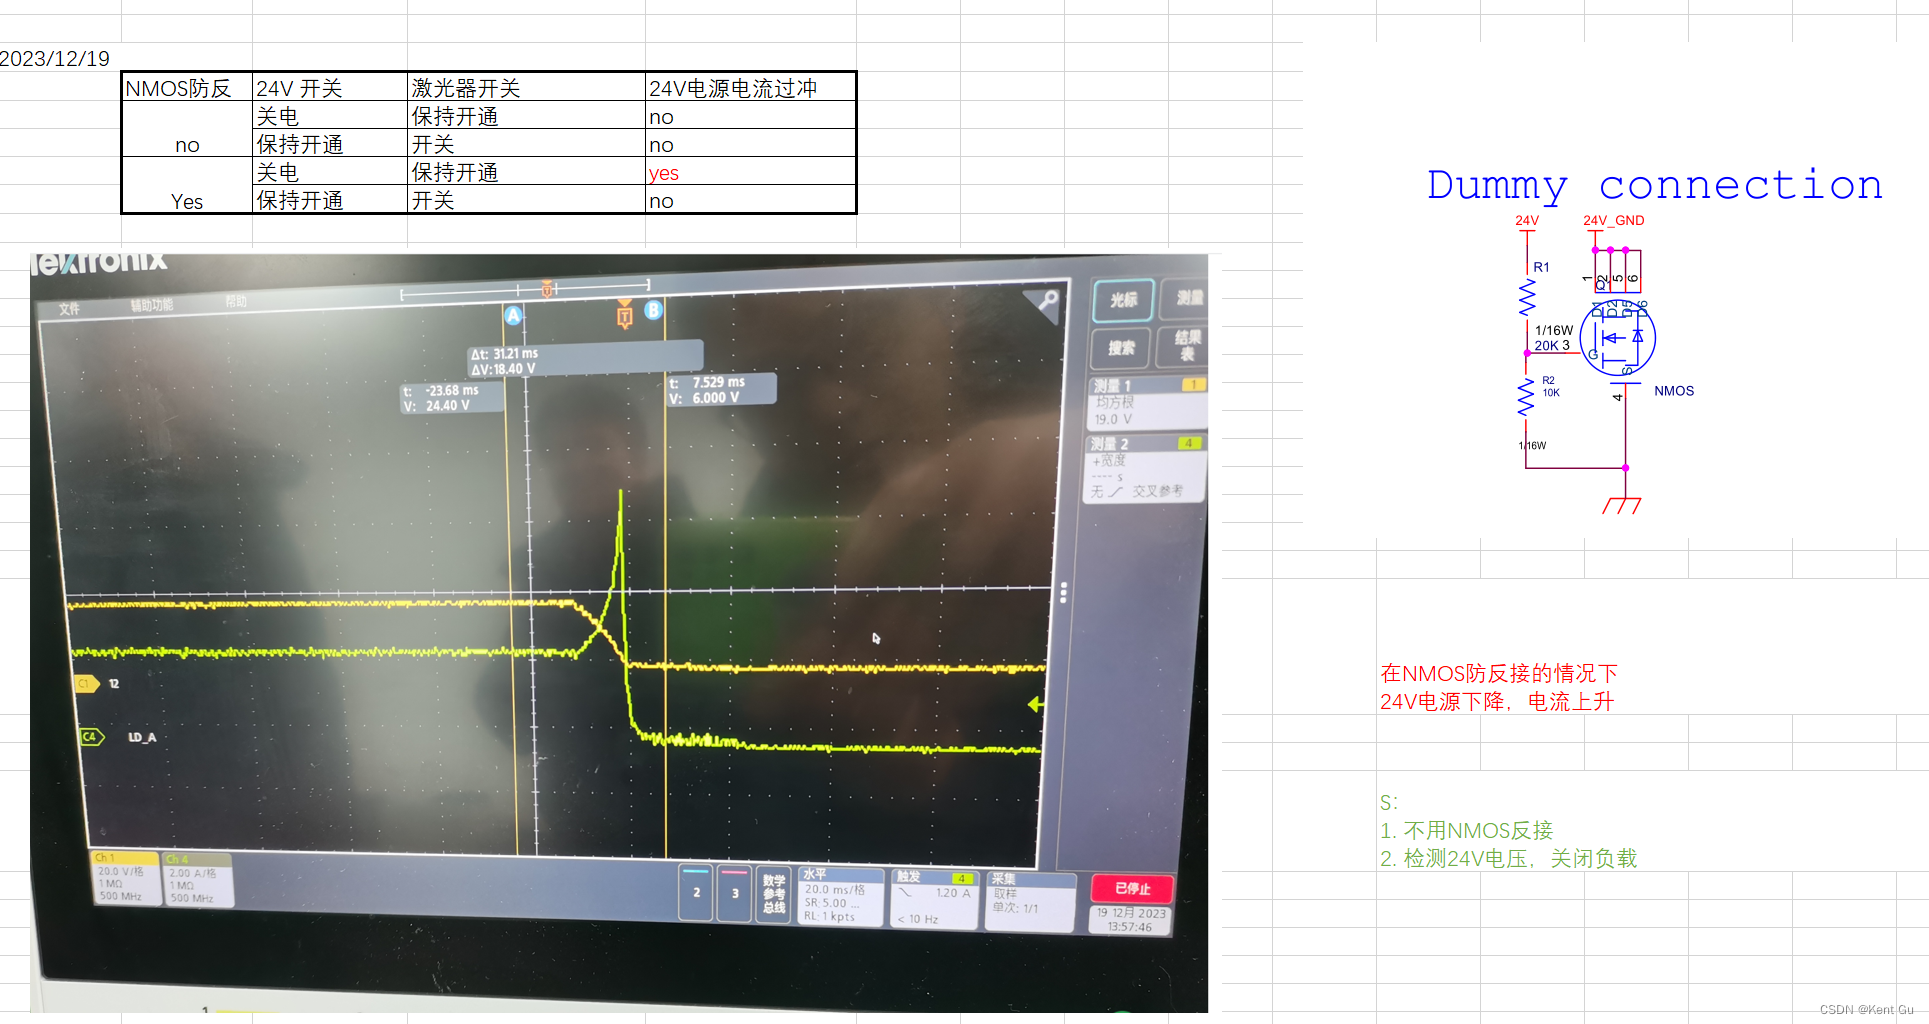Click cursor B readout showing 7.529 ms
The width and height of the screenshot is (1929, 1024).
[x=721, y=389]
